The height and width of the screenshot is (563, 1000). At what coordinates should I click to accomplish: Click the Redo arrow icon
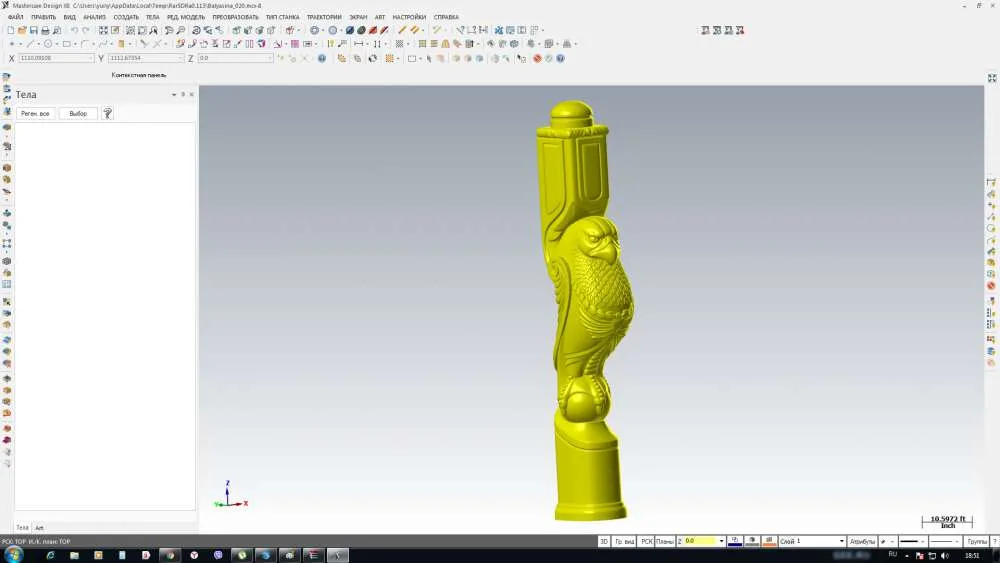tap(86, 30)
